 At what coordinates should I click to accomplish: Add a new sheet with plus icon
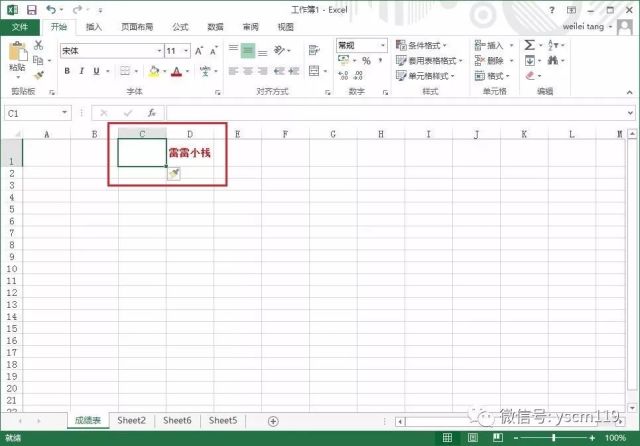(x=273, y=421)
